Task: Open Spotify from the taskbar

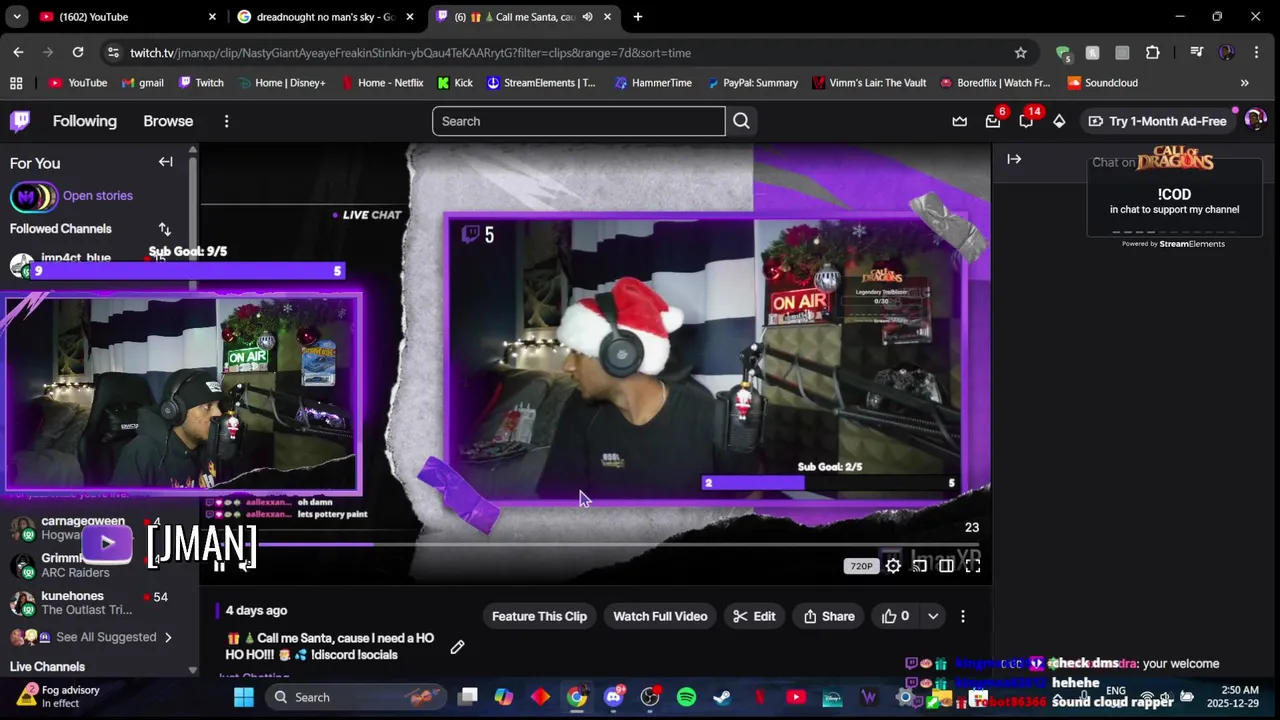Action: tap(686, 697)
